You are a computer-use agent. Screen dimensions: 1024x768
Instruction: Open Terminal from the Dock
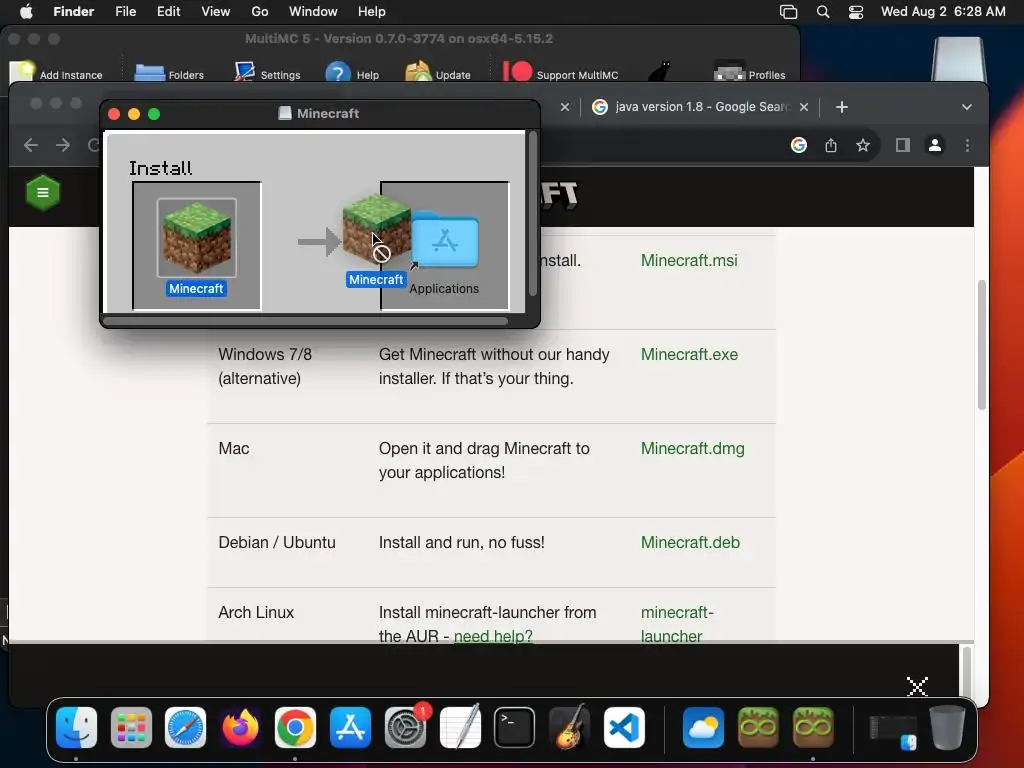click(x=515, y=727)
